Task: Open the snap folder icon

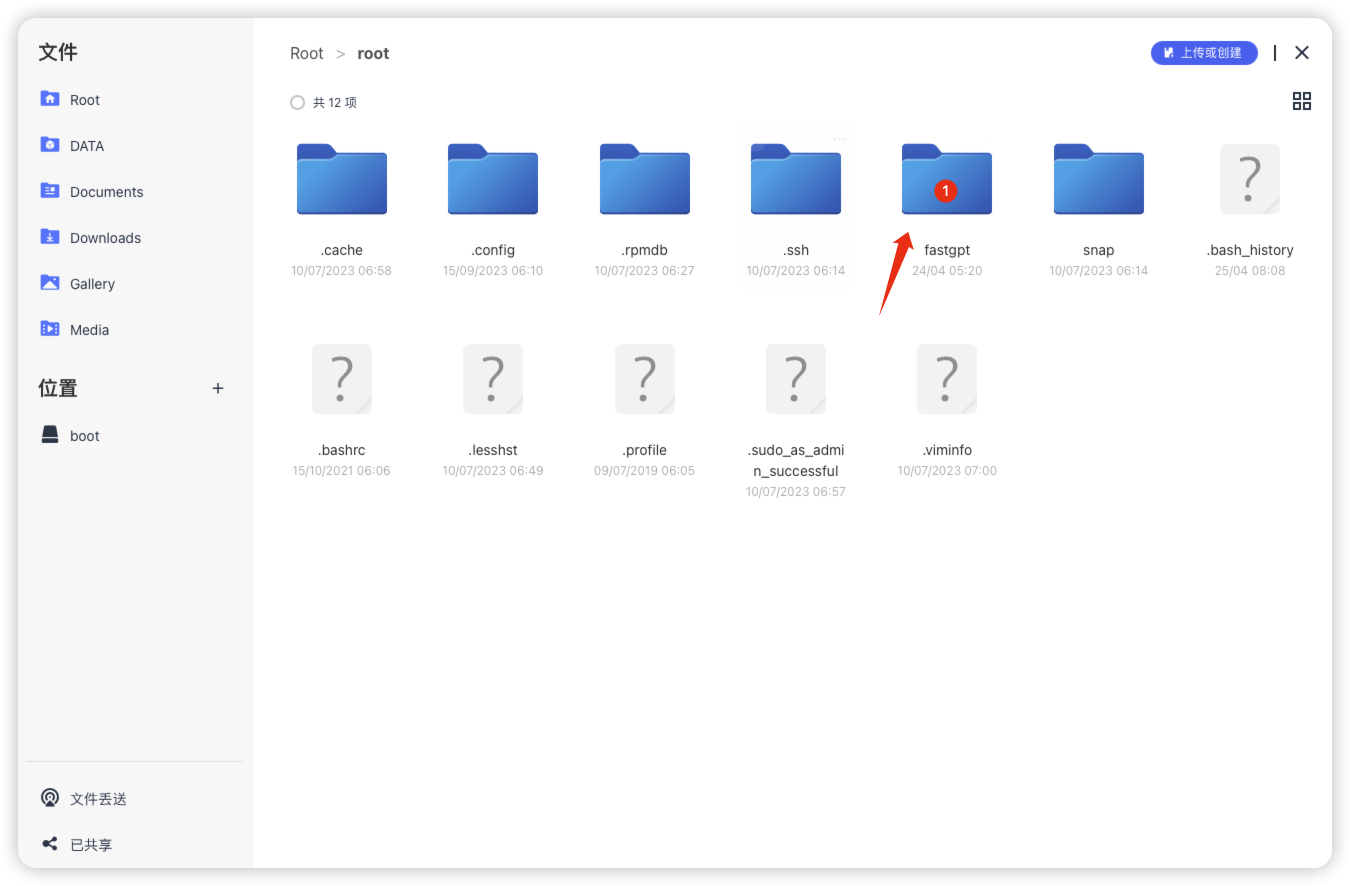Action: click(1099, 179)
